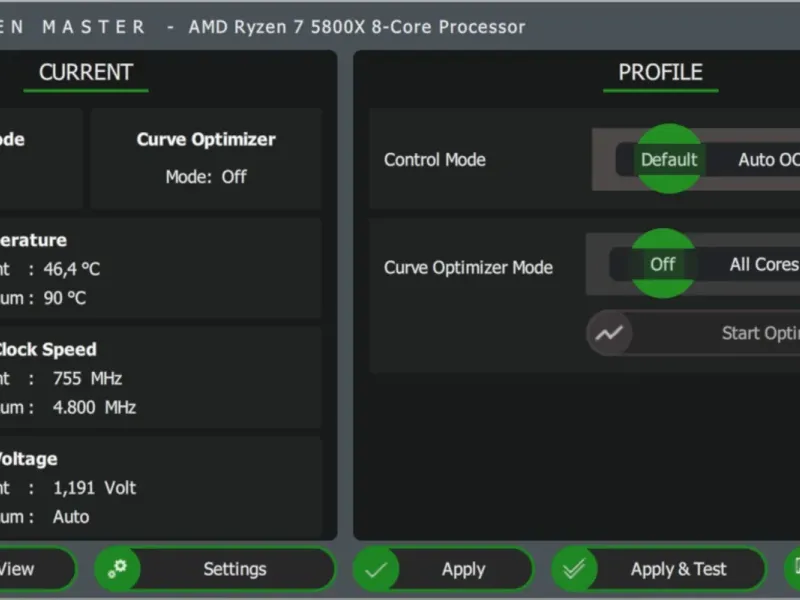Click the Apply button label
Viewport: 800px width, 600px height.
pyautogui.click(x=463, y=569)
